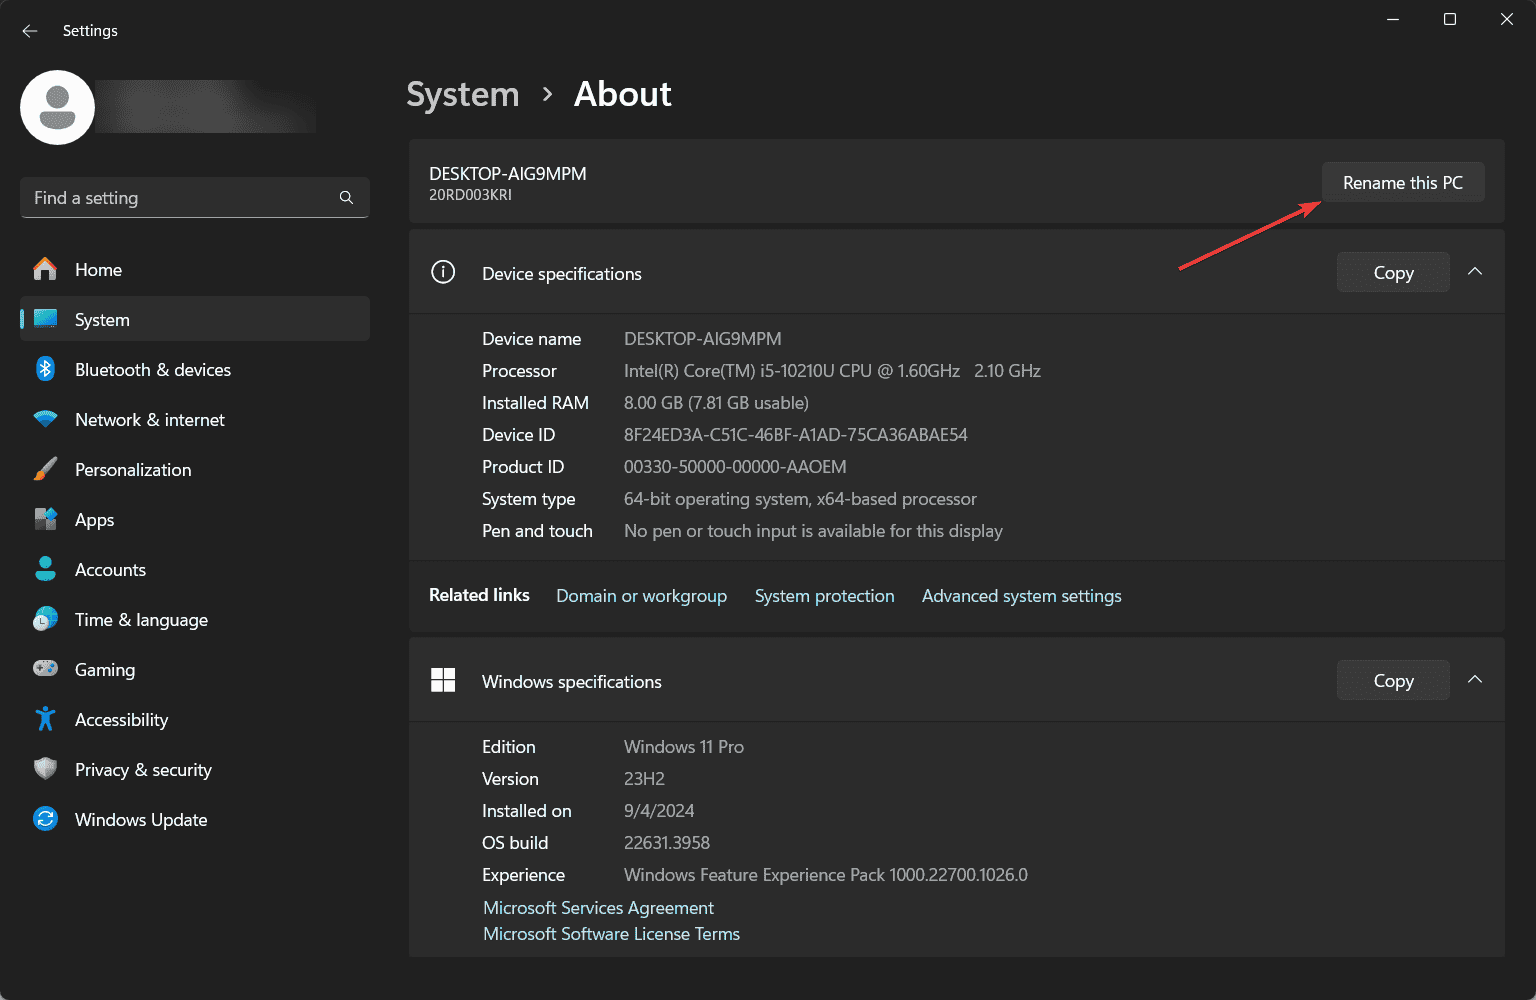Go to Gaming settings
1536x1000 pixels.
(x=195, y=669)
